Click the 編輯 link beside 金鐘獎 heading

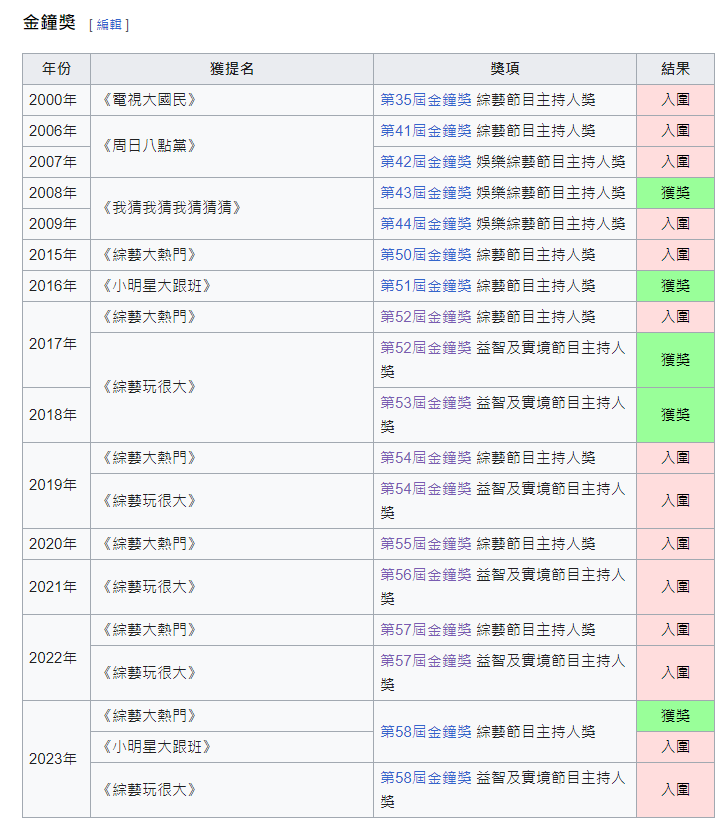coord(108,24)
